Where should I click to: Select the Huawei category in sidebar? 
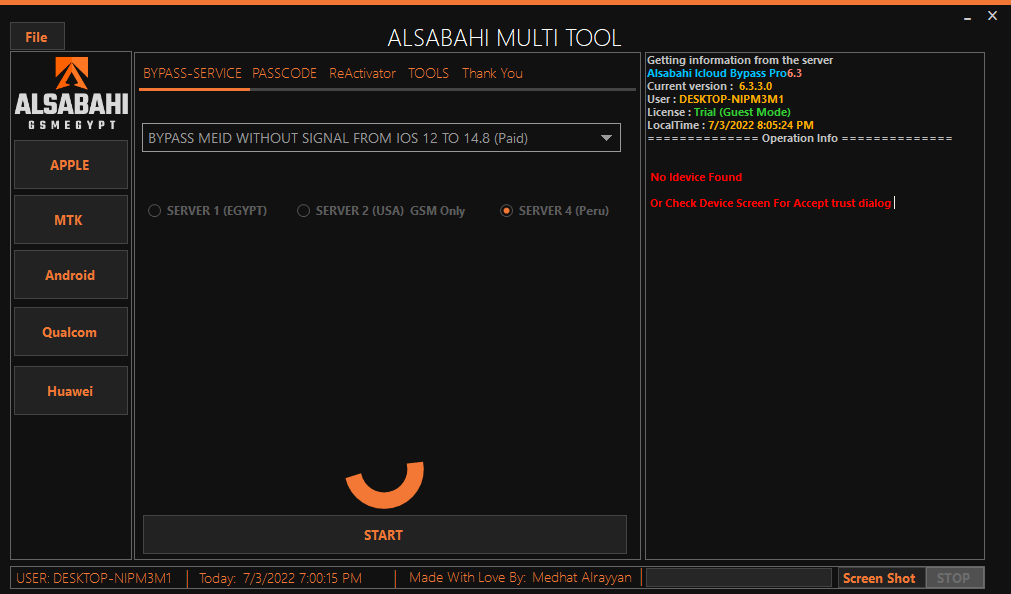(x=70, y=390)
